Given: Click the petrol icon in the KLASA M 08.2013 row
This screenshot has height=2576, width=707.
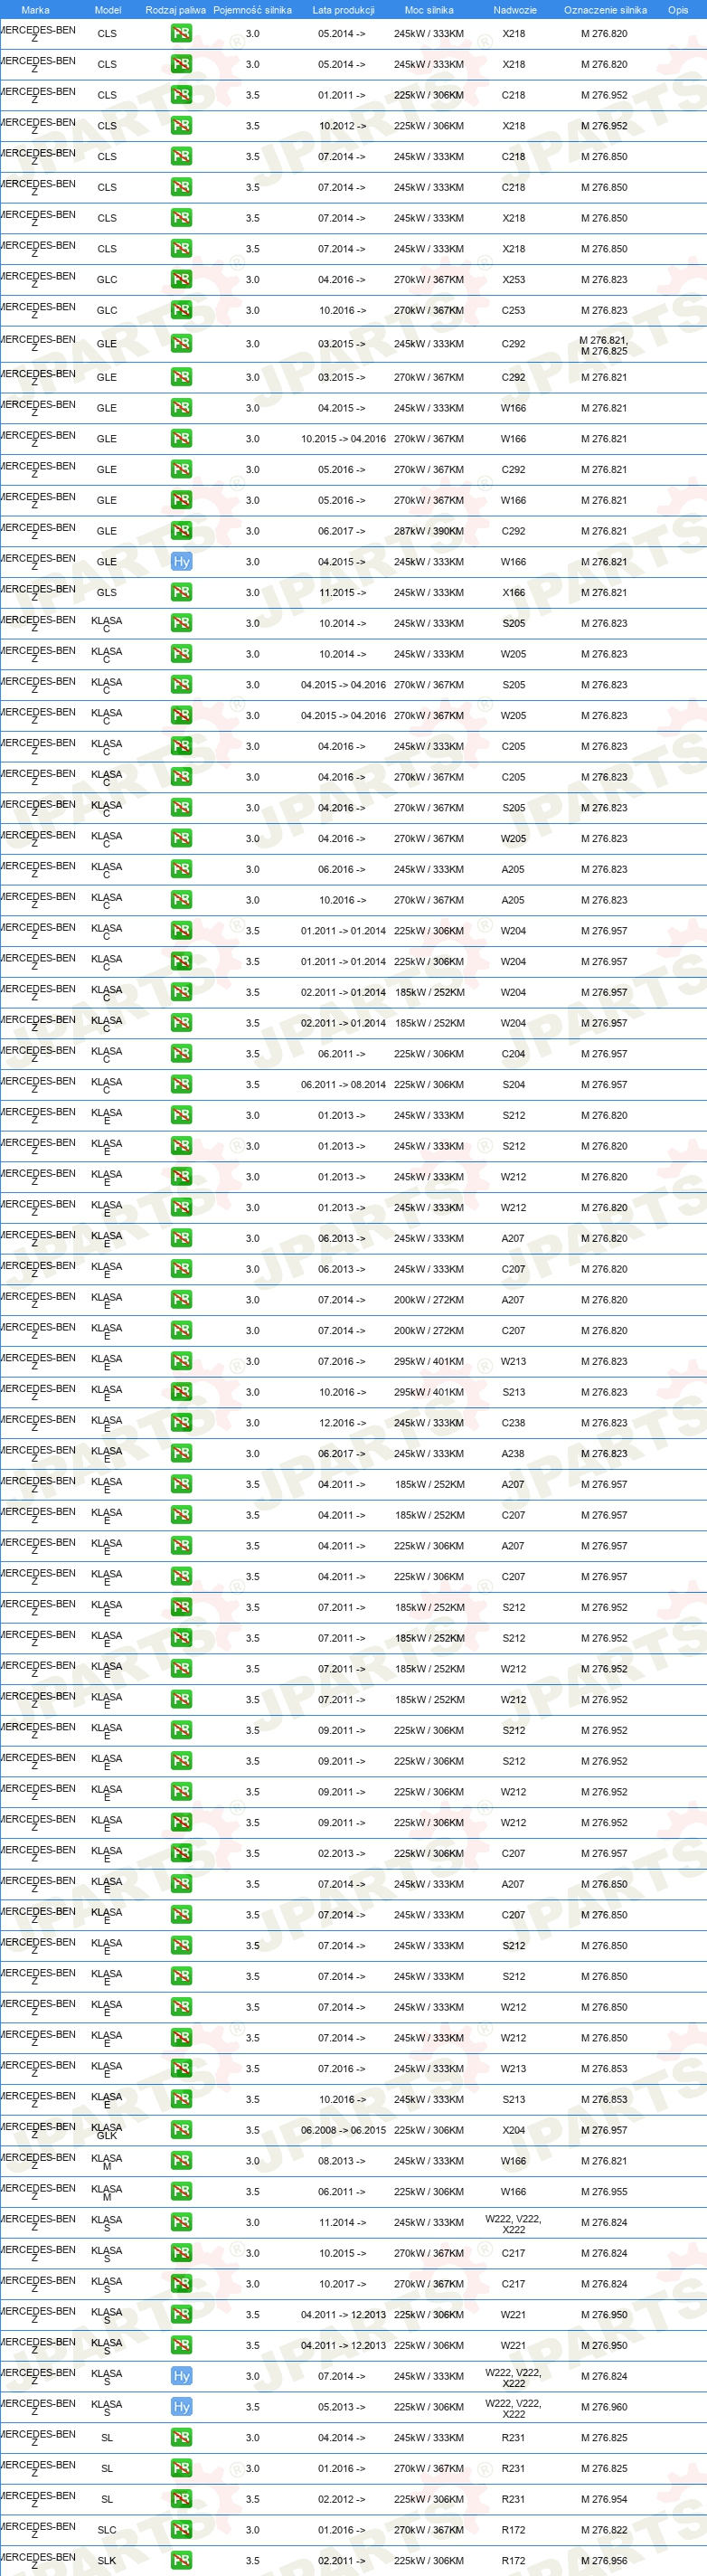Looking at the screenshot, I should pos(181,2161).
